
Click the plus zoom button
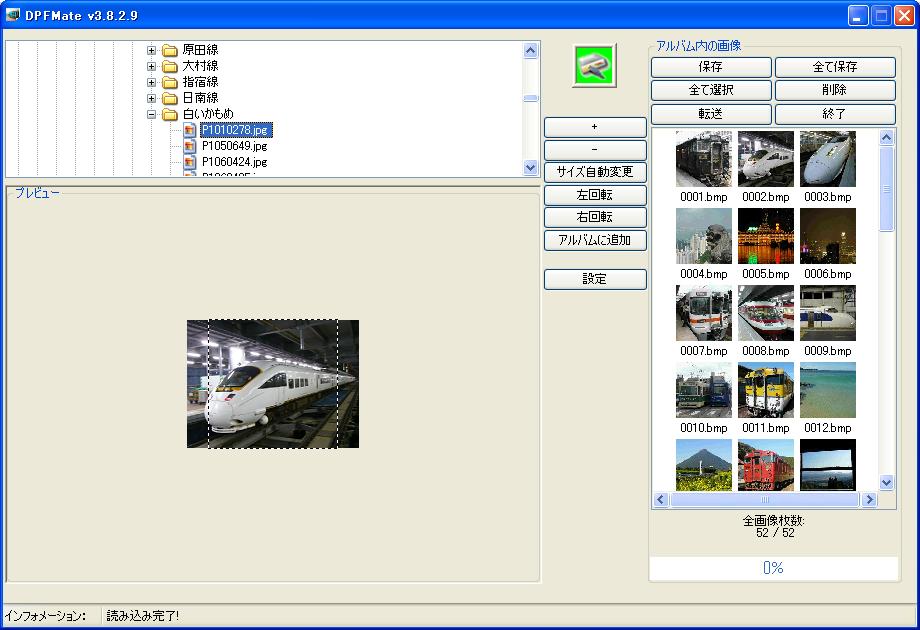(595, 127)
